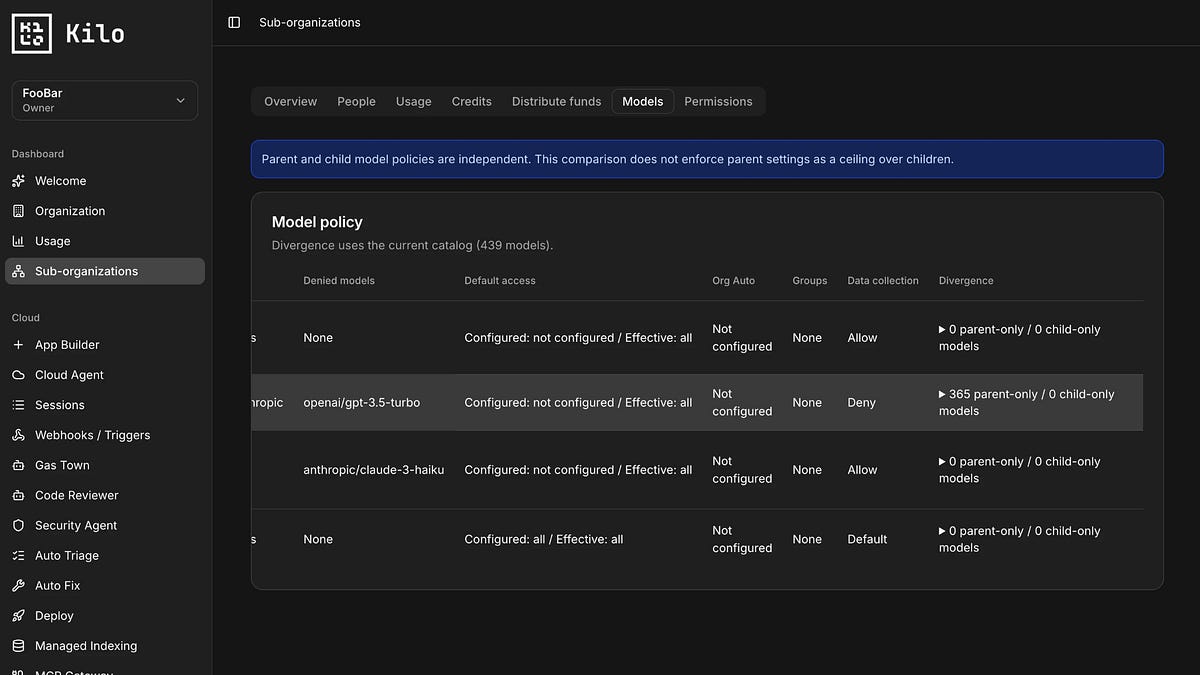Click the Deny data collection cell

coord(861,403)
